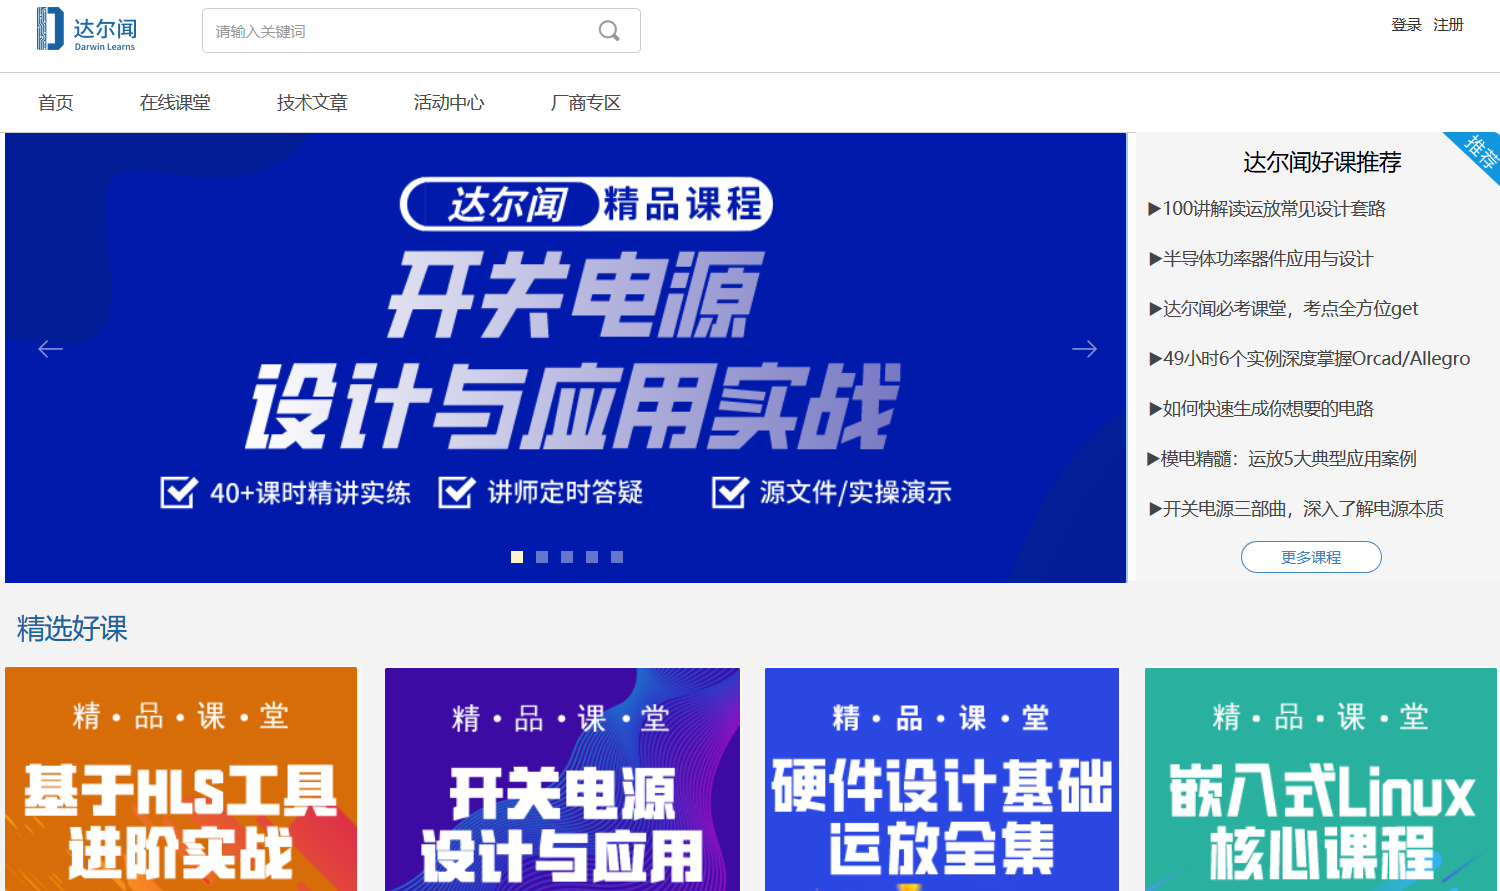Click the 精选好课 section heading
Screen dimensions: 1500x891
[x=72, y=629]
